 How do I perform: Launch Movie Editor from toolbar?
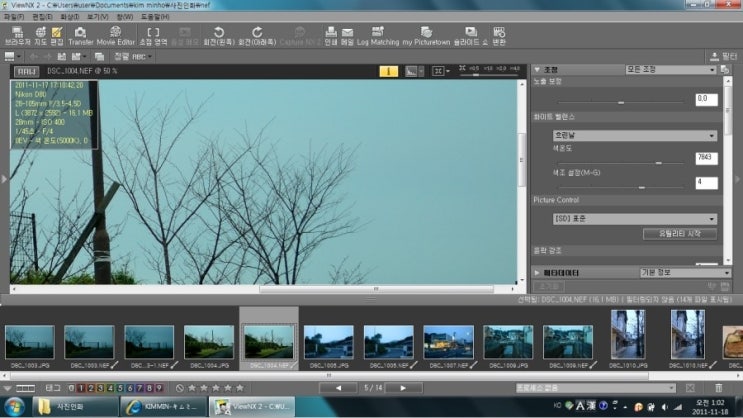pyautogui.click(x=115, y=35)
